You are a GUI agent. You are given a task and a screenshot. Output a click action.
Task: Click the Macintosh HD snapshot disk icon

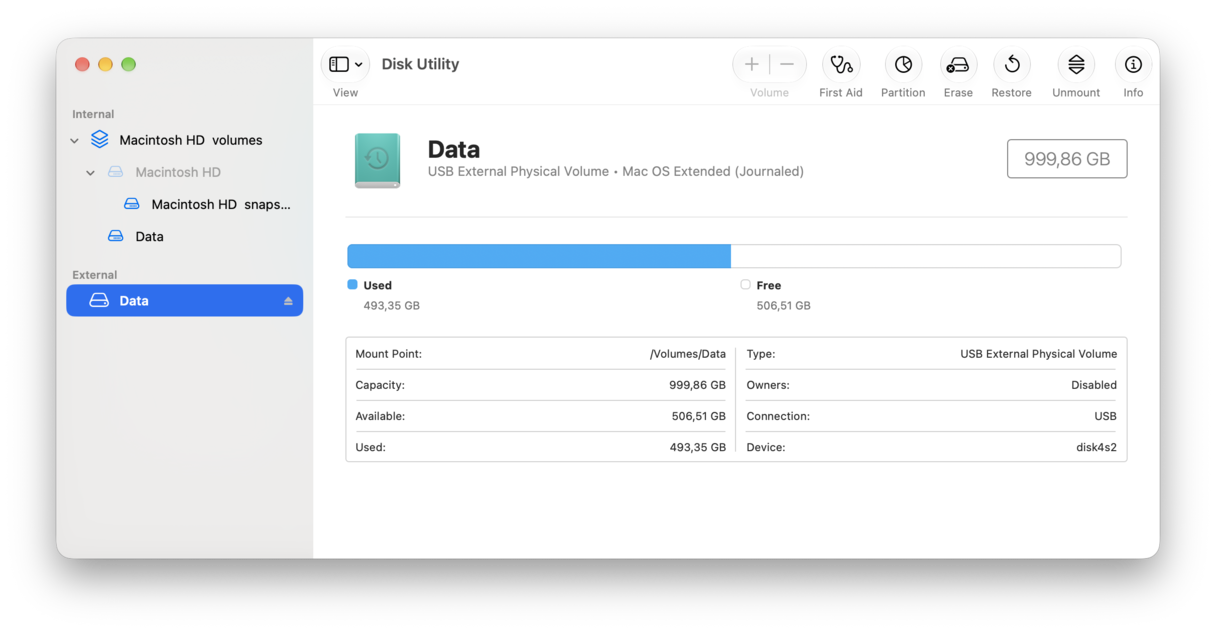coord(132,204)
